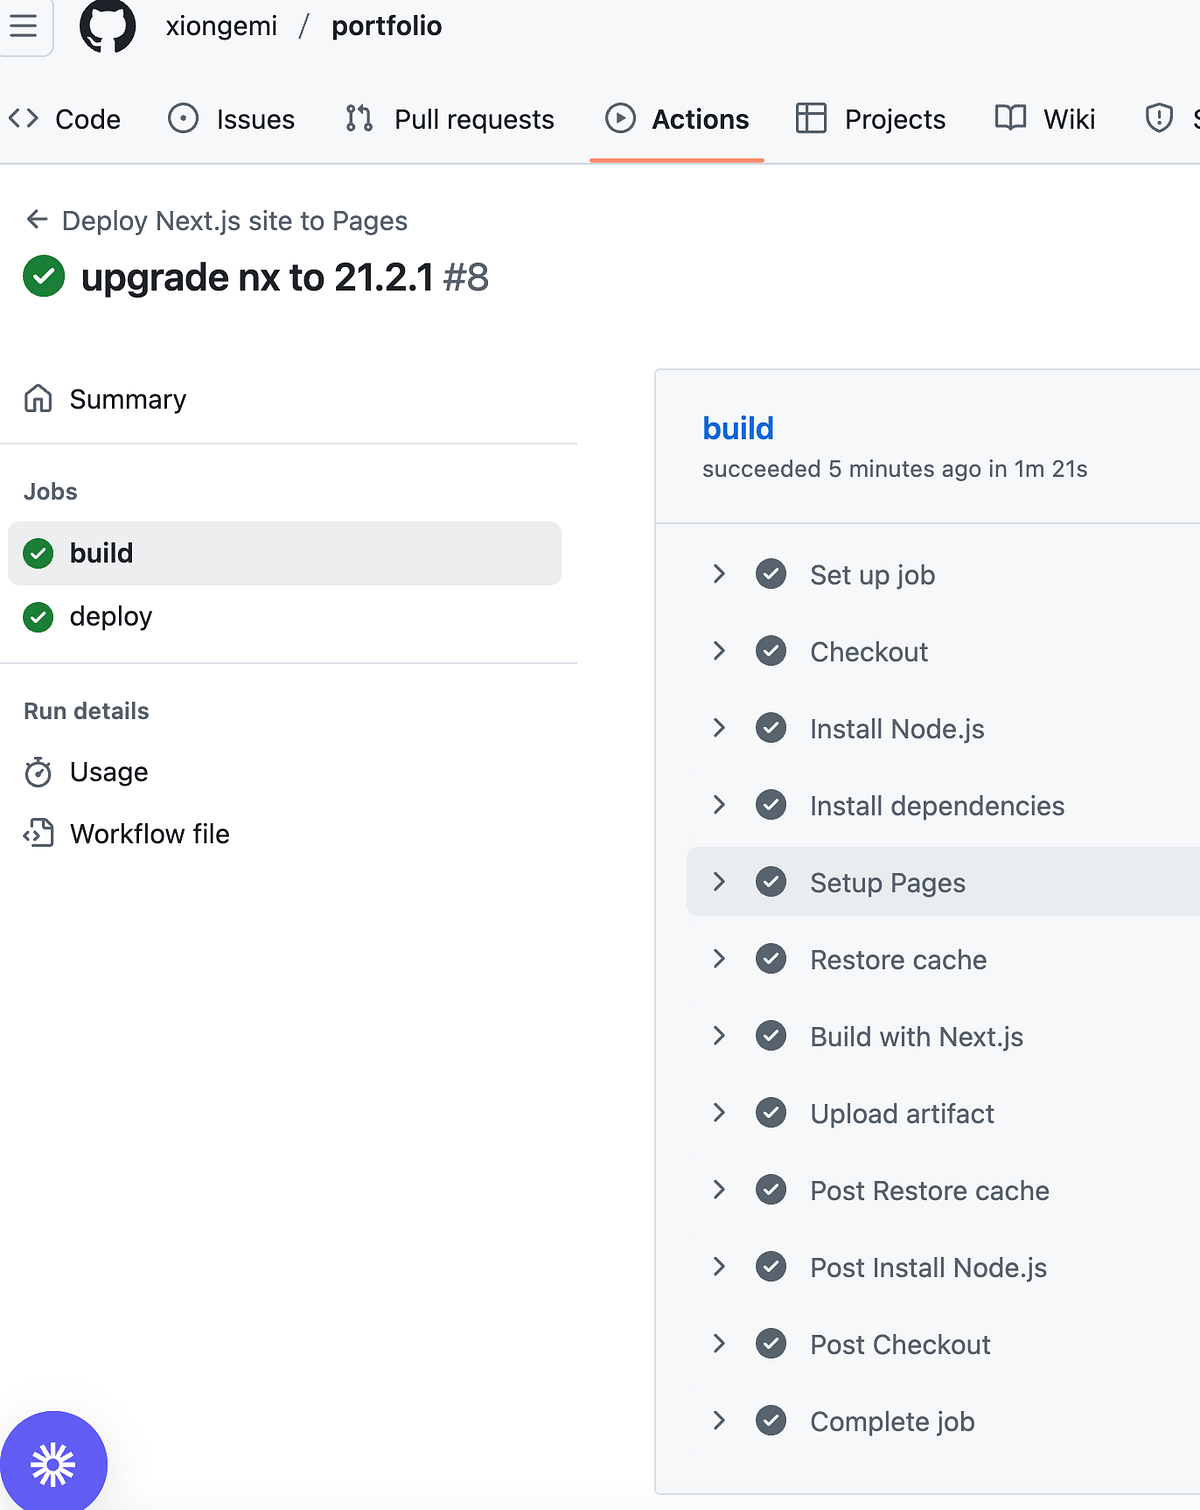Click the Security shield icon tab
The image size is (1200, 1510).
coord(1158,118)
